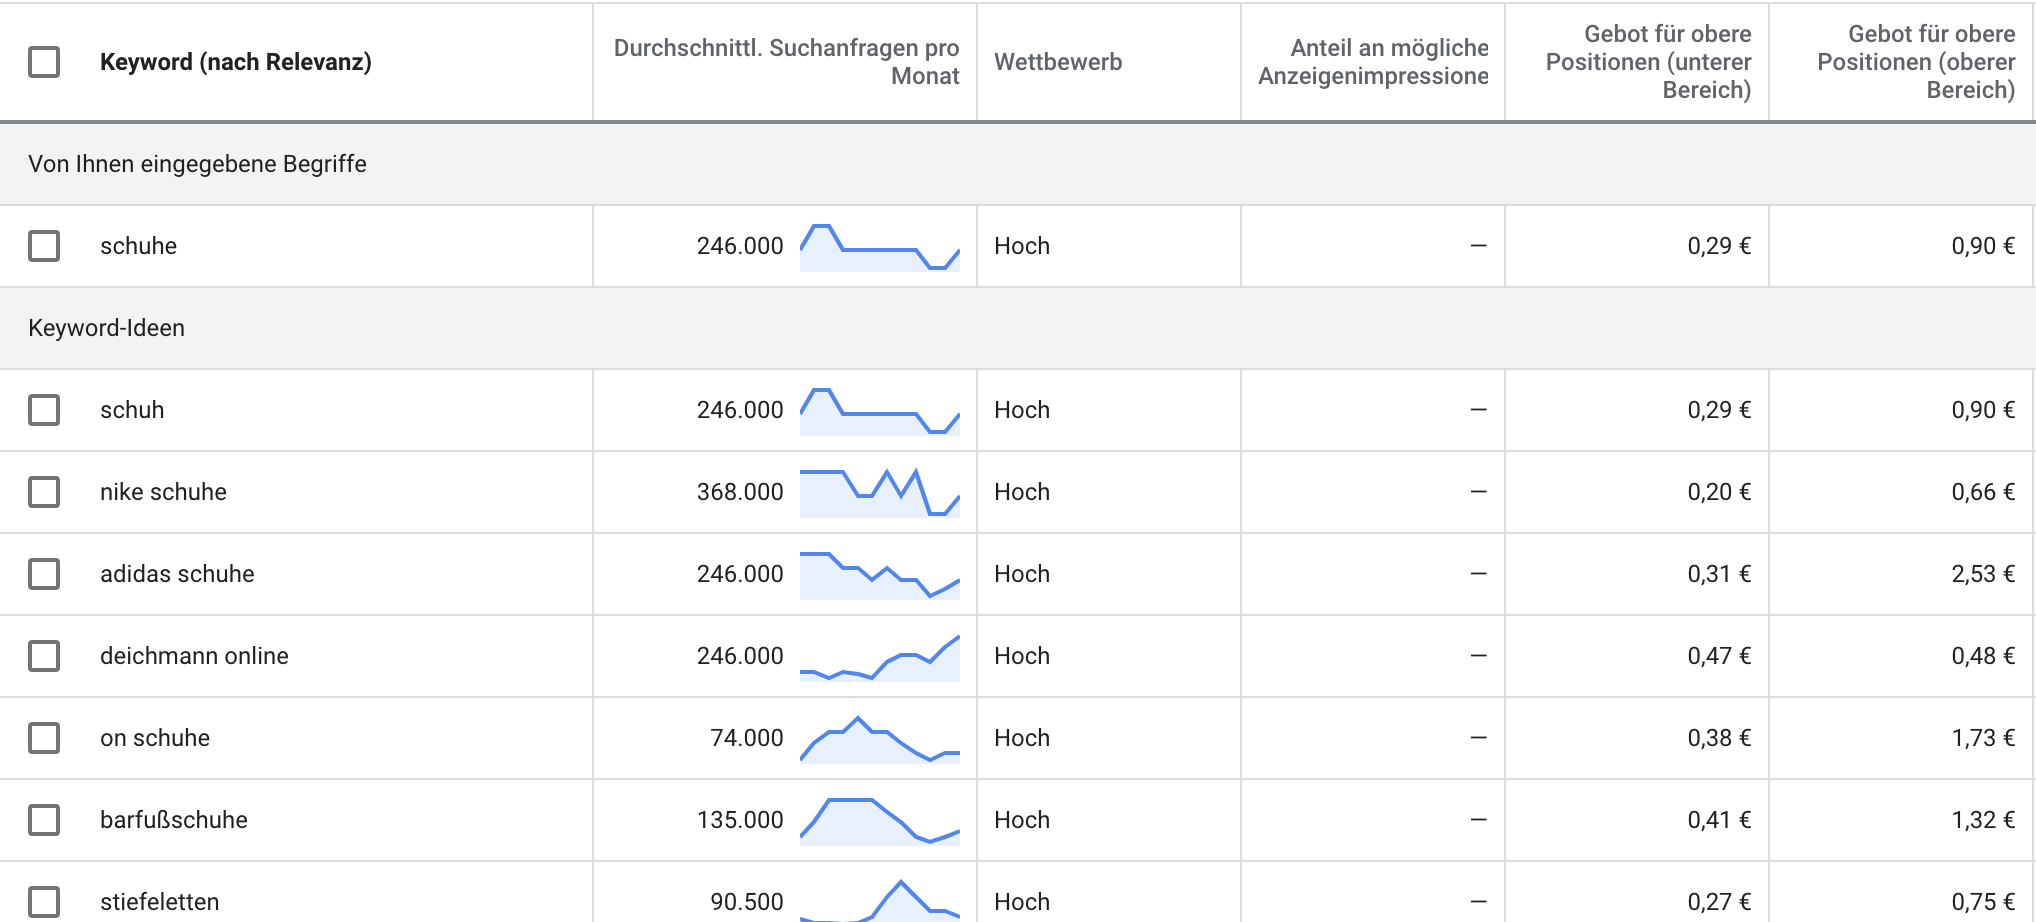Click the nike schuhe trend chart
This screenshot has width=2036, height=922.
click(x=880, y=492)
